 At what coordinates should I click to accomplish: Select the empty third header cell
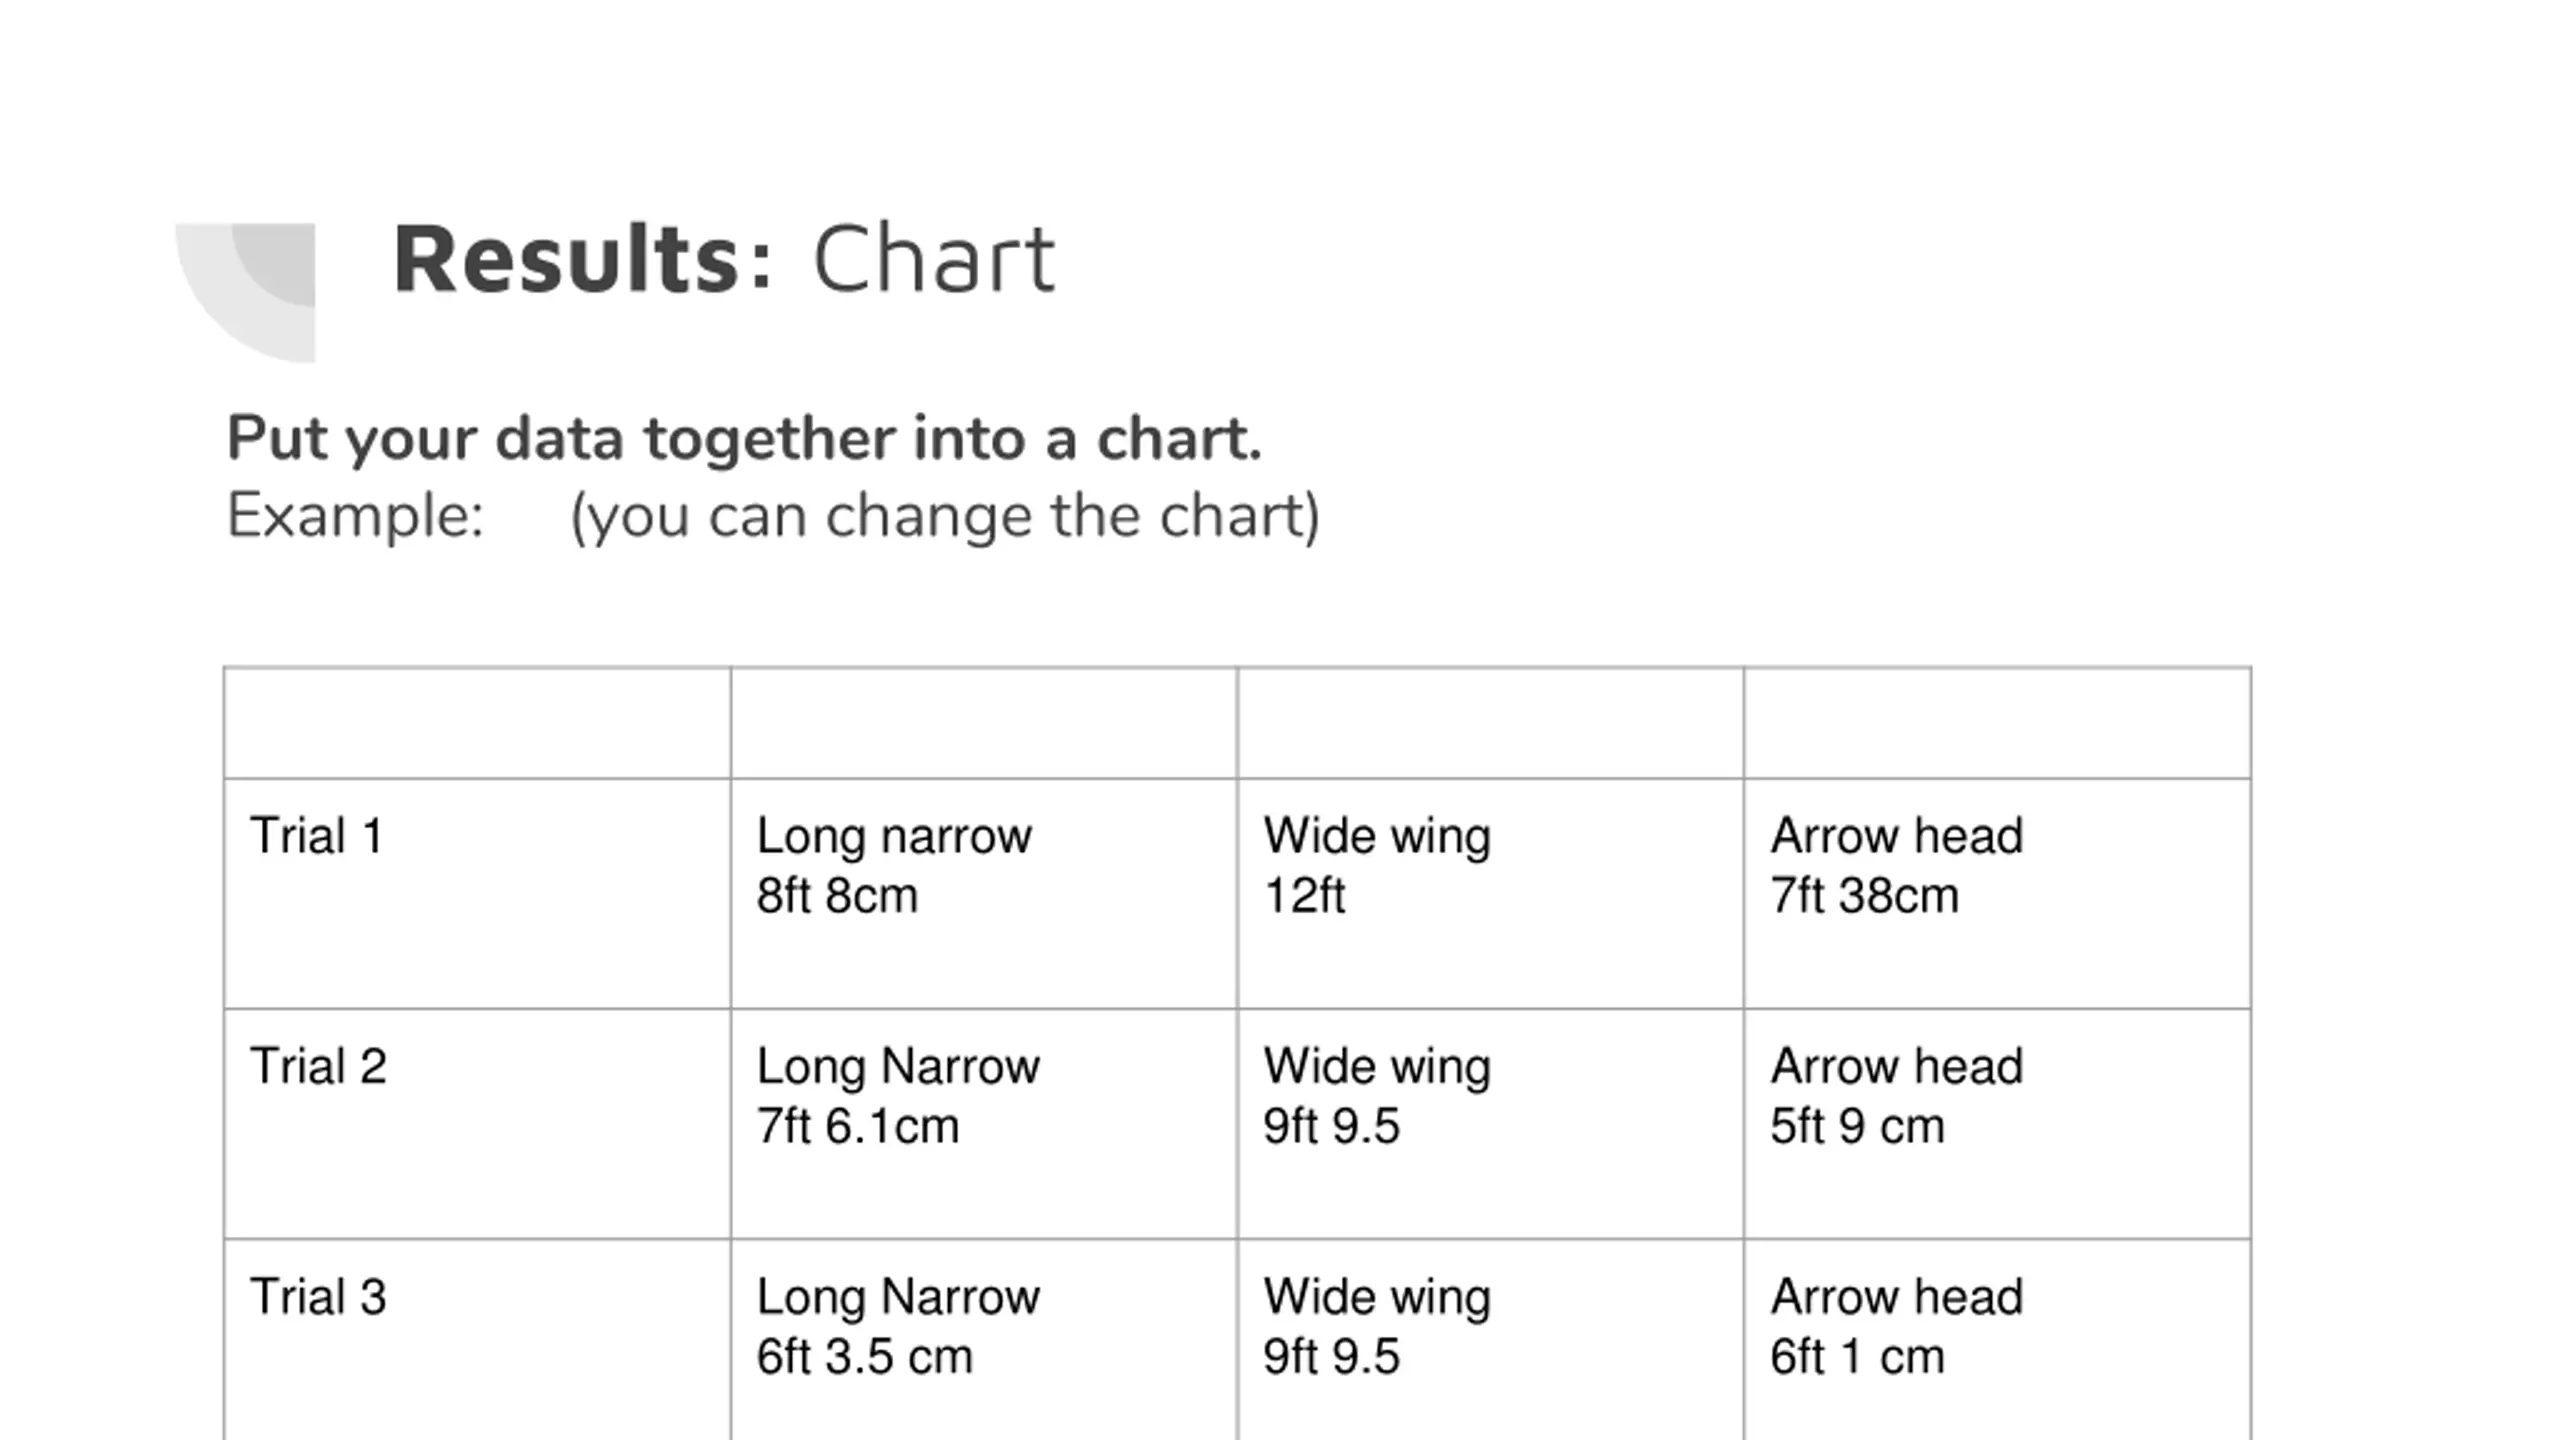pos(1491,722)
